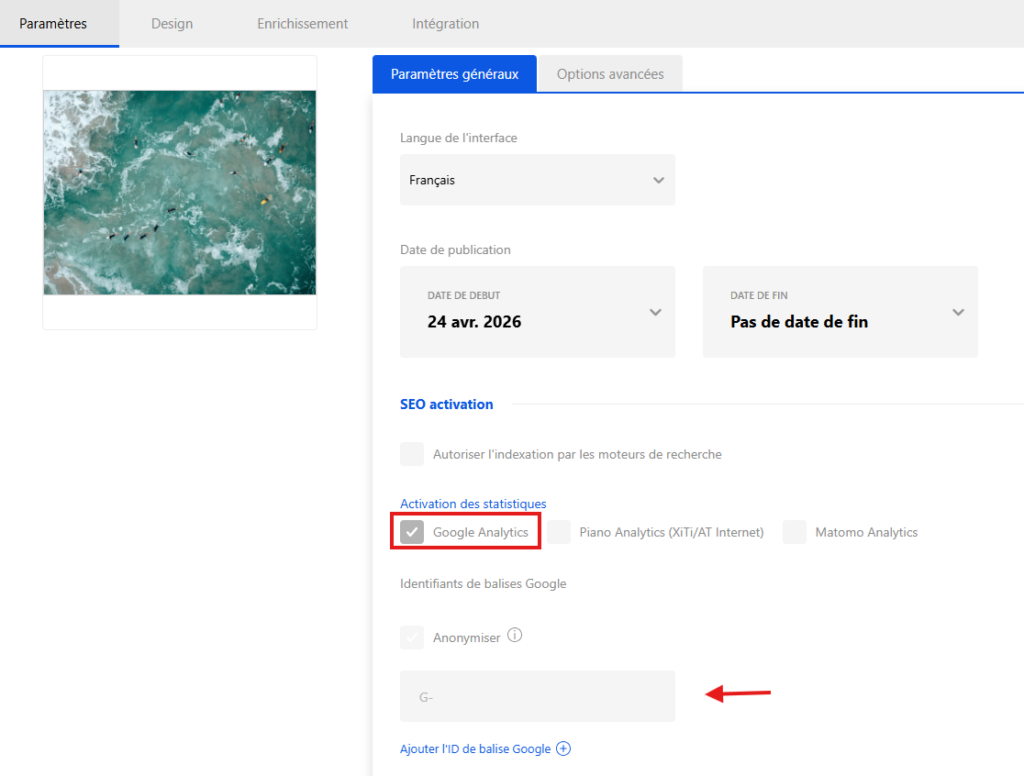Switch to Options avancées tab
The width and height of the screenshot is (1024, 776).
pos(610,74)
